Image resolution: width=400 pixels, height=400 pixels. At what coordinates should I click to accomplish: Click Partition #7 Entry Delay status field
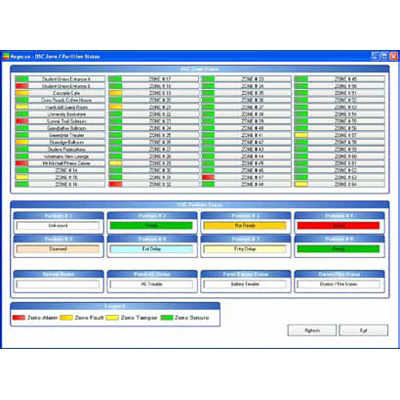245,249
